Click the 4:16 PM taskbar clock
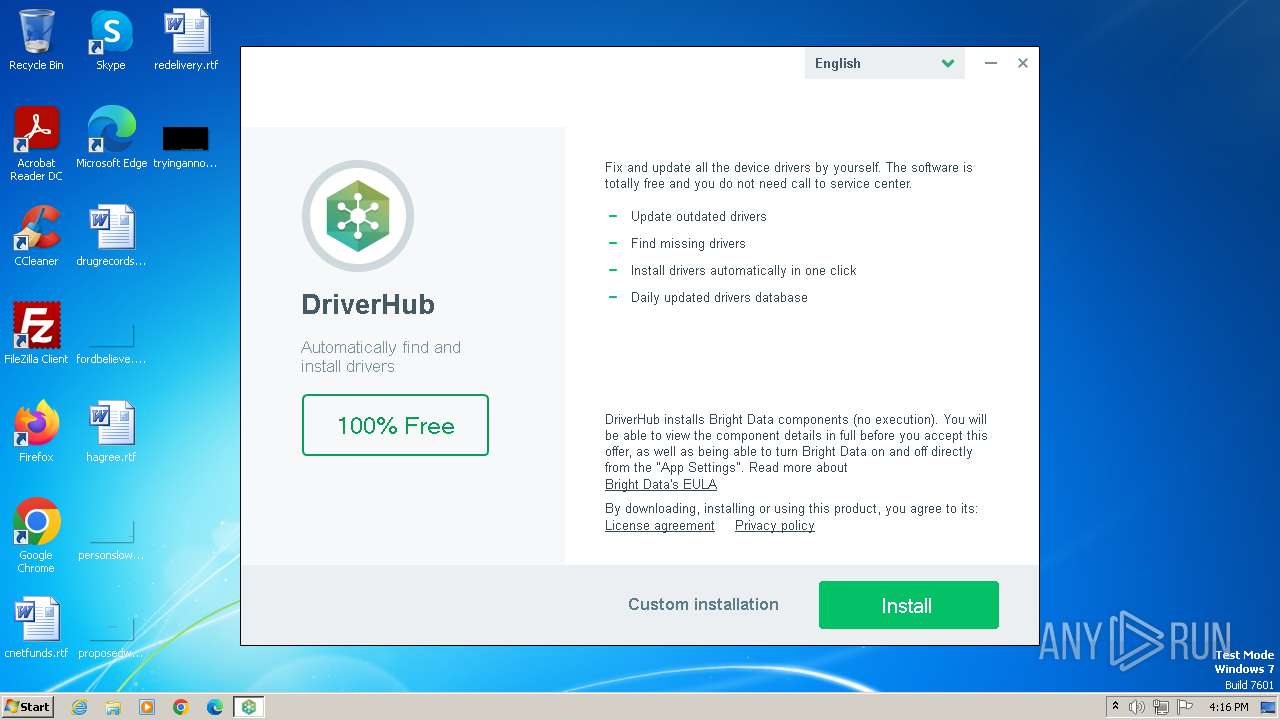The height and width of the screenshot is (720, 1280). pyautogui.click(x=1229, y=707)
